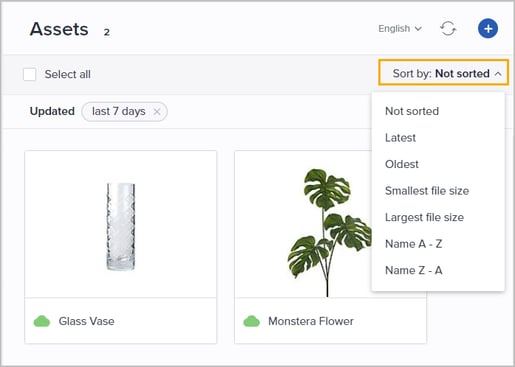Viewport: 515px width, 367px height.
Task: Open the Monstera Flower thumbnail
Action: [303, 224]
